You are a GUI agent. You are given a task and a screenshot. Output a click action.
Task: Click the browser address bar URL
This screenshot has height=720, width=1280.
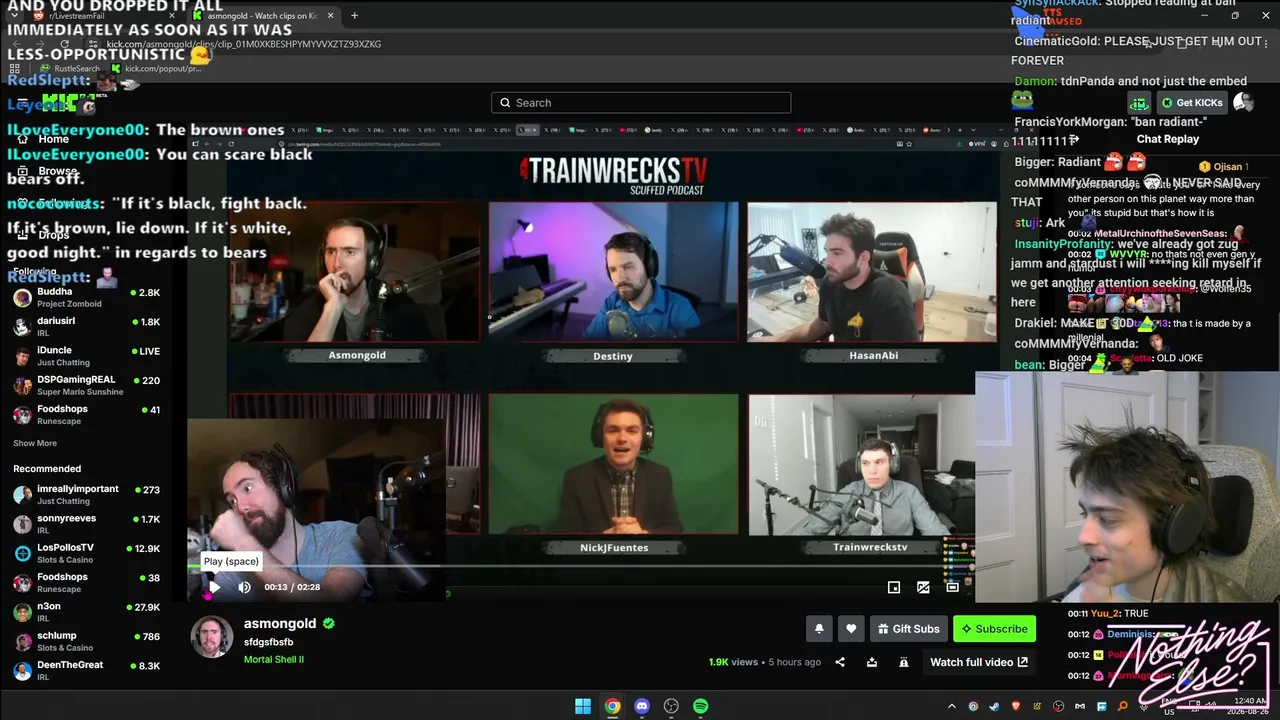(244, 44)
